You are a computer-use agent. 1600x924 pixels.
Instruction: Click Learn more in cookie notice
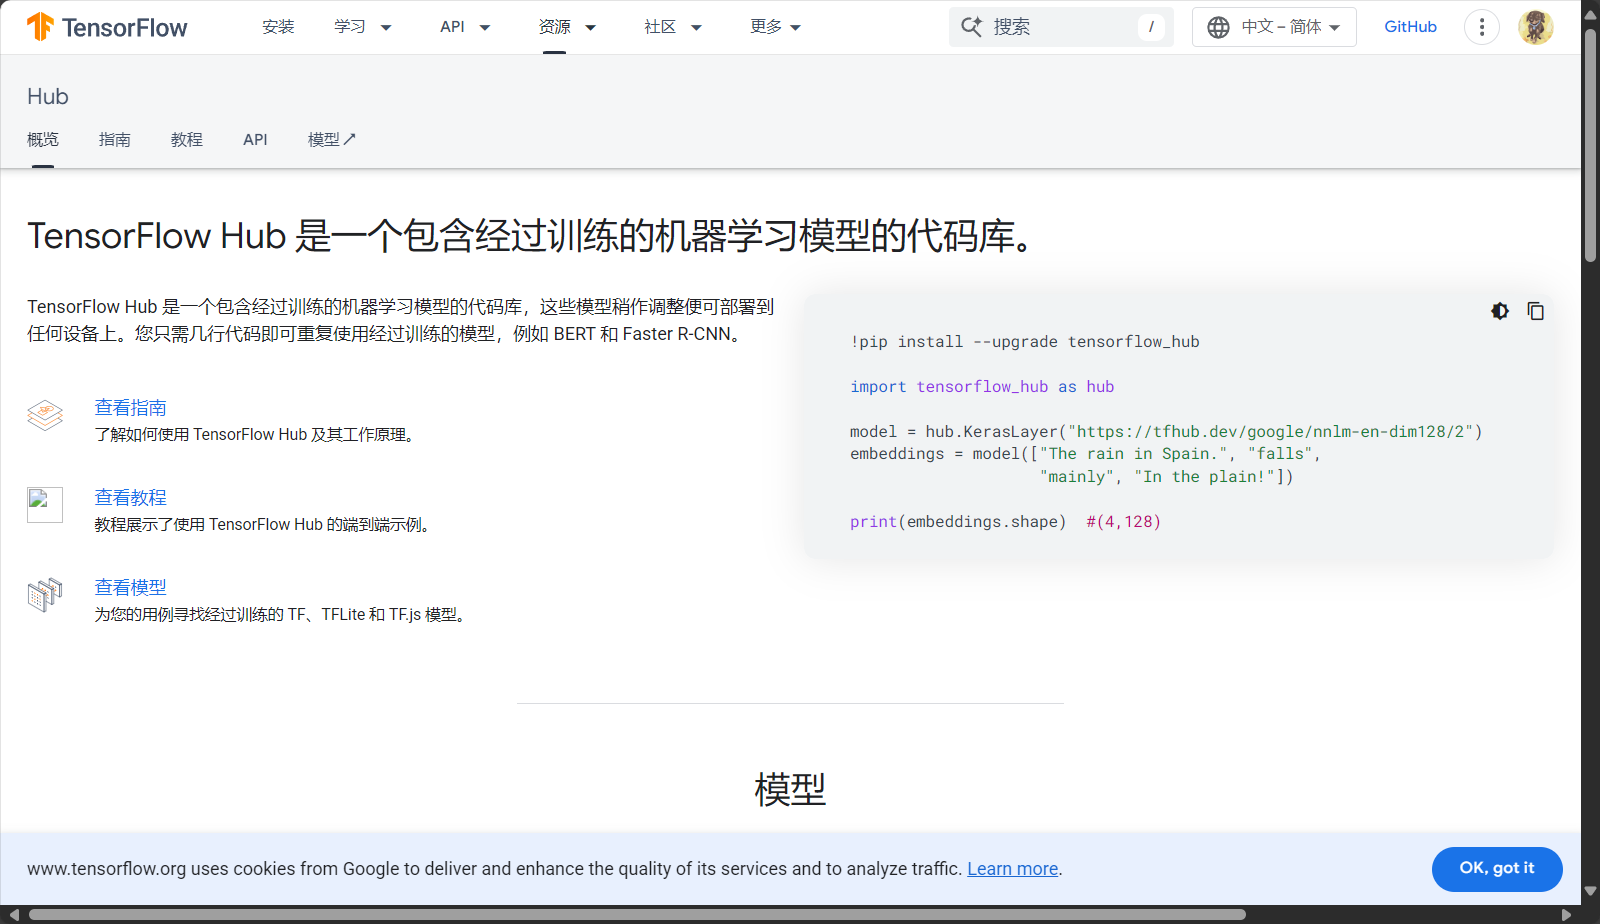1012,869
